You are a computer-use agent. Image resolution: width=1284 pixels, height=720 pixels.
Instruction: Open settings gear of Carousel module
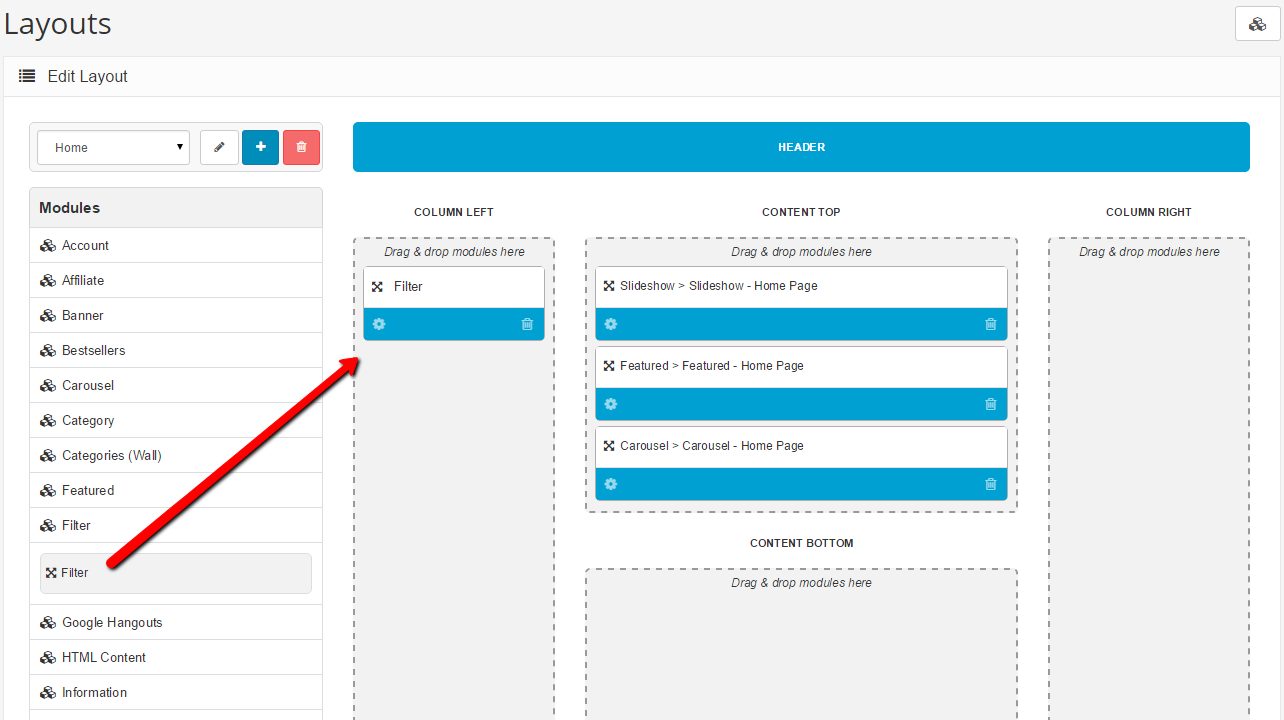[611, 484]
